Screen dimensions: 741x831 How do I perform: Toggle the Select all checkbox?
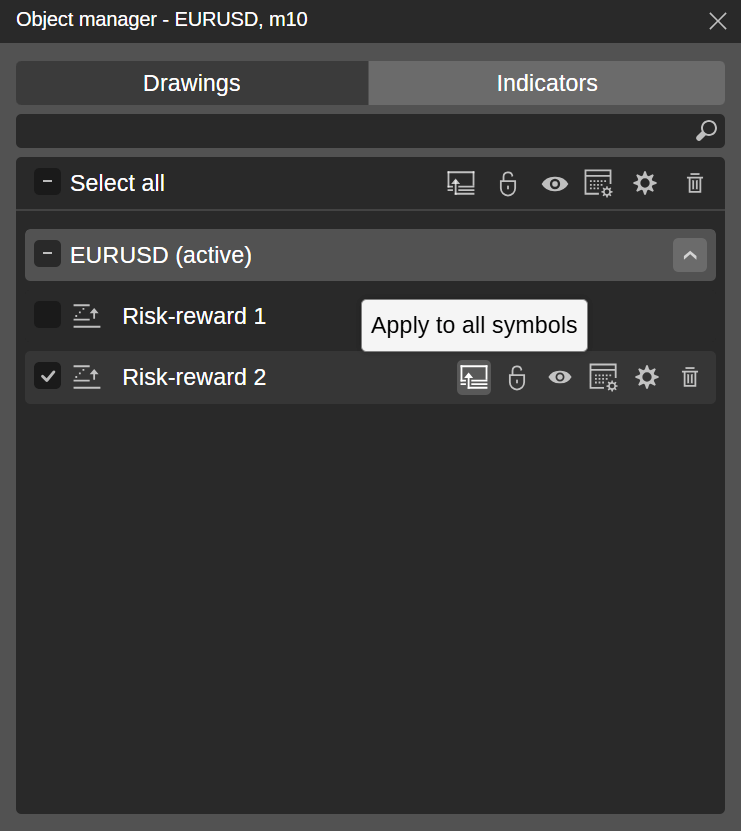tap(47, 182)
